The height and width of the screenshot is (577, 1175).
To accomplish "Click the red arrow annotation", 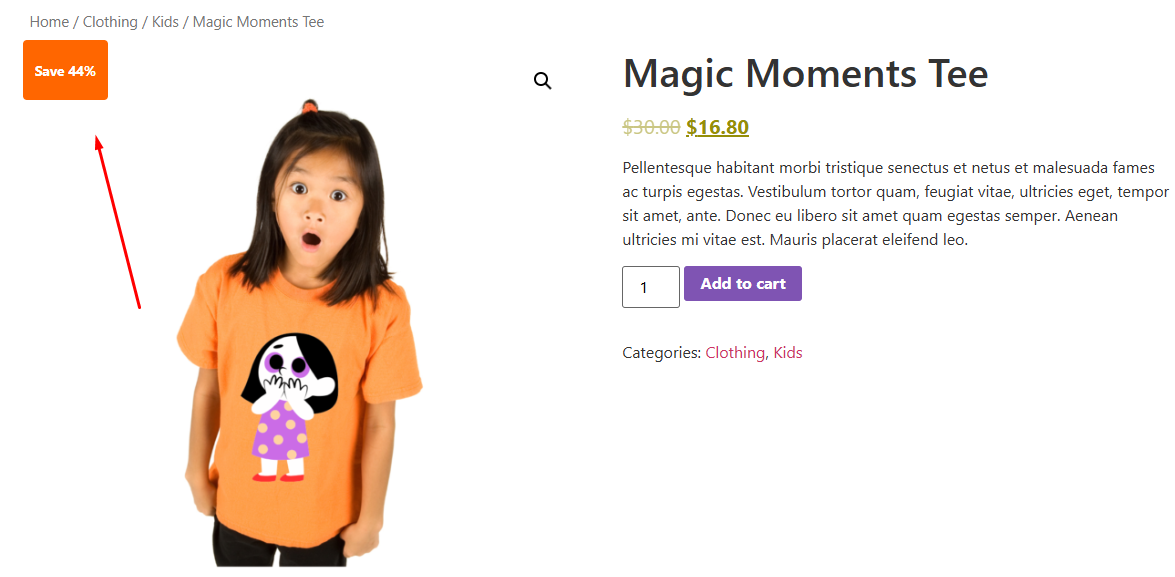I will (118, 222).
